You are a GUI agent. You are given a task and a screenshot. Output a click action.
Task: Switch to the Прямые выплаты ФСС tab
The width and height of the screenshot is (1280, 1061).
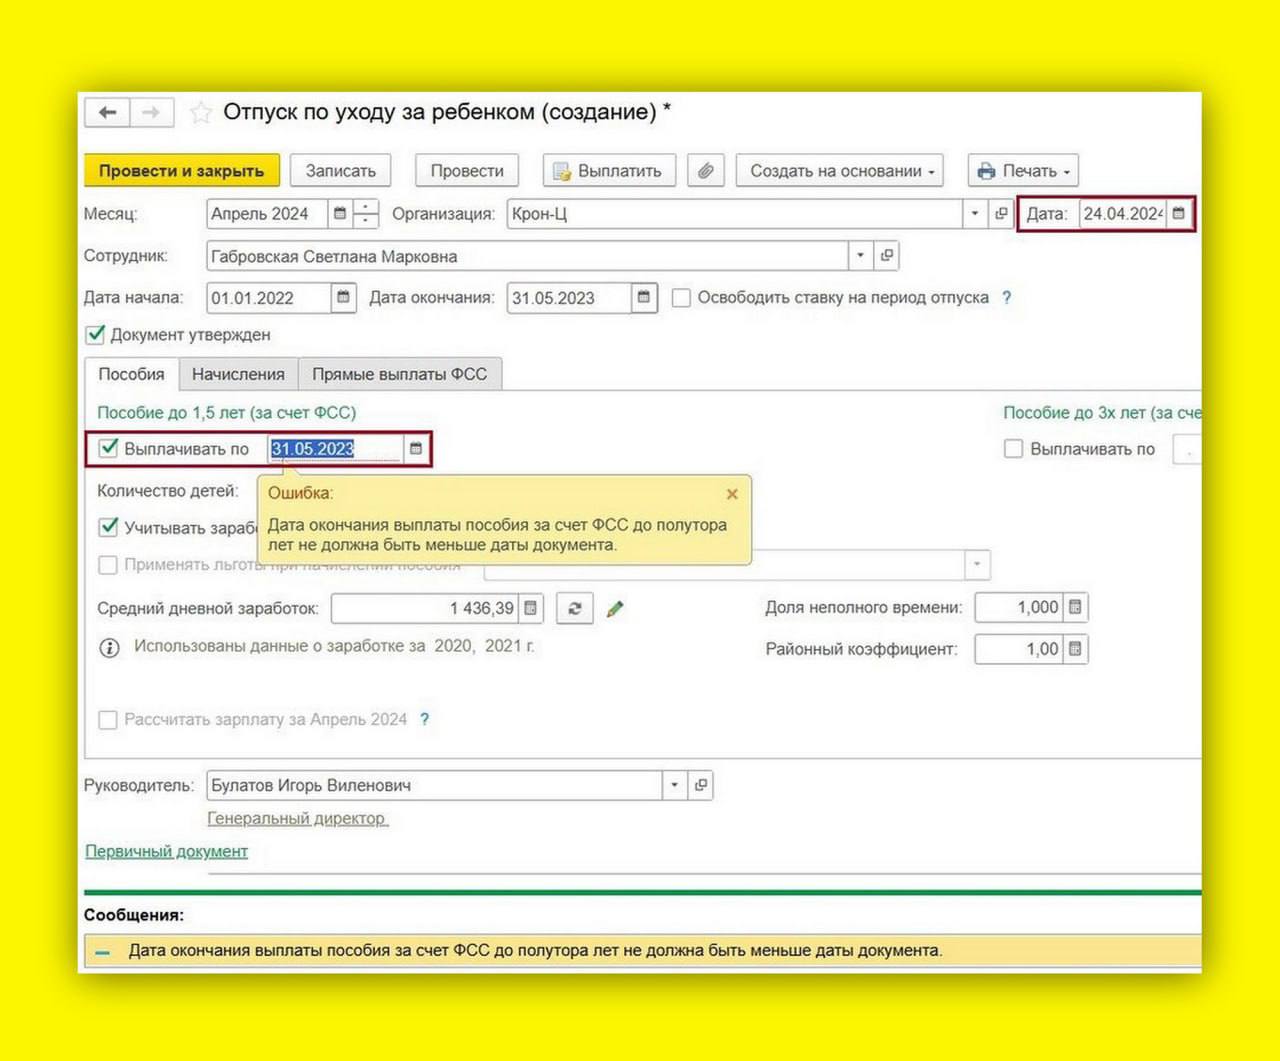pos(399,374)
